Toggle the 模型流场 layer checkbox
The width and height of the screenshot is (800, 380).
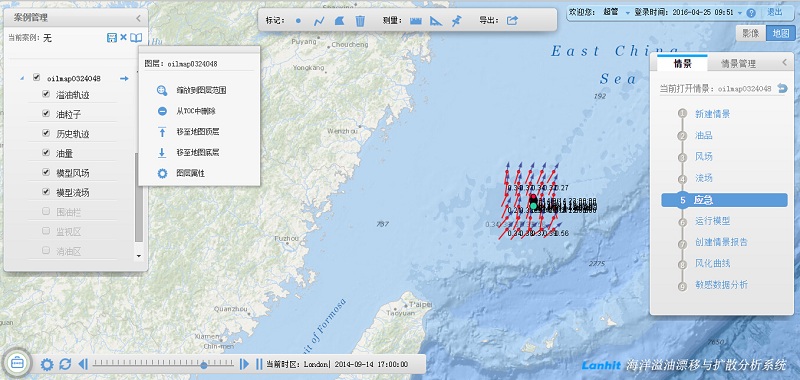46,191
